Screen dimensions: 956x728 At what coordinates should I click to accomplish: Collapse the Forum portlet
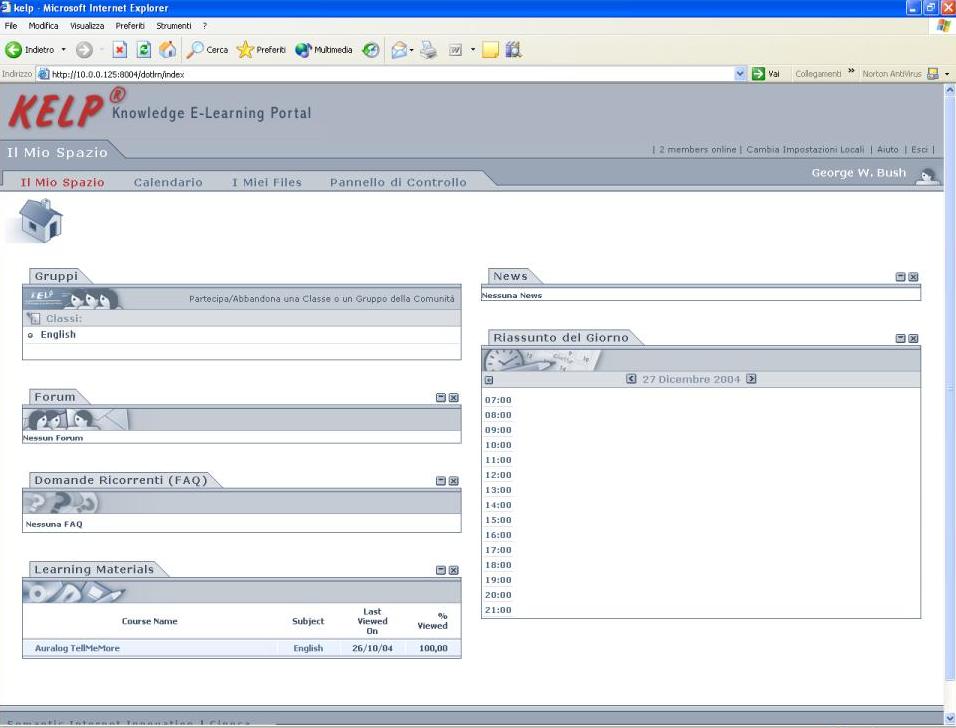pyautogui.click(x=441, y=398)
